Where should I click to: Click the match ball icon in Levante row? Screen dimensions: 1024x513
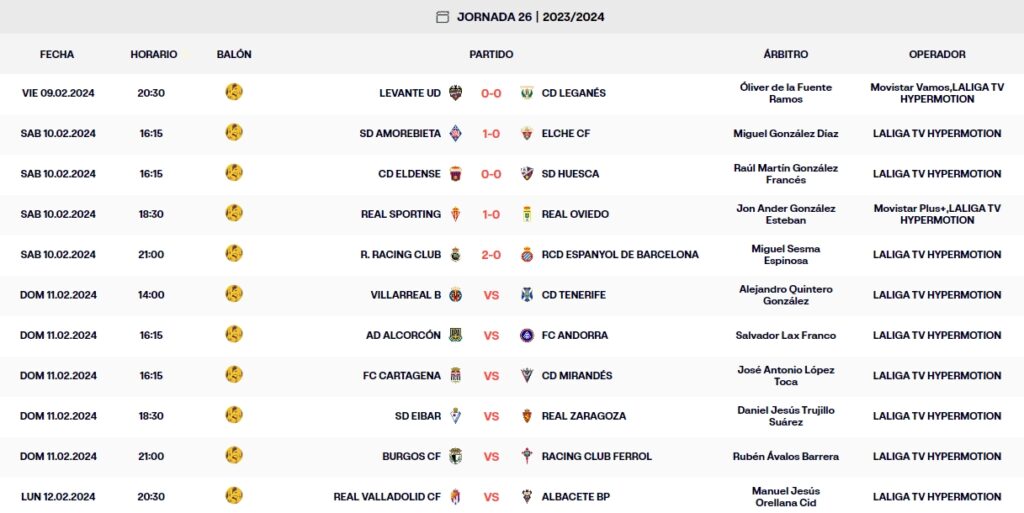234,92
